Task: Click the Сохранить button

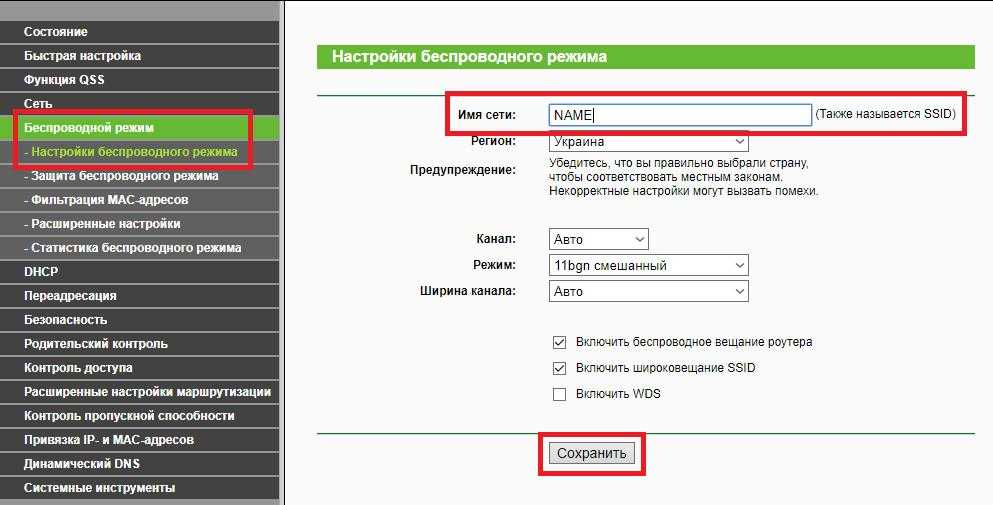Action: point(591,453)
